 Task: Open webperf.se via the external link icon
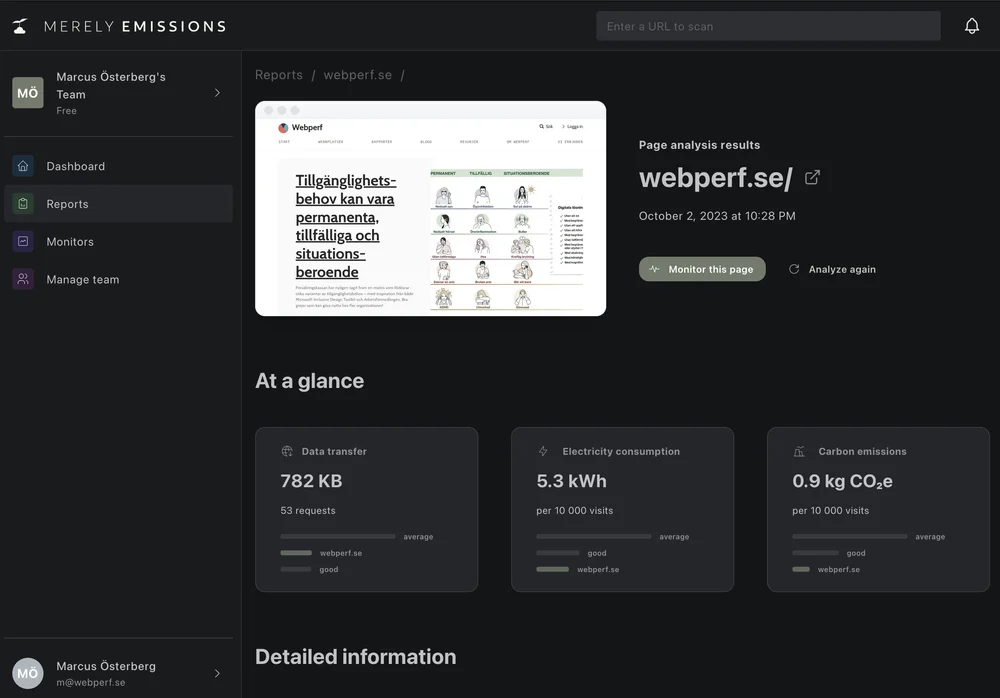click(811, 176)
